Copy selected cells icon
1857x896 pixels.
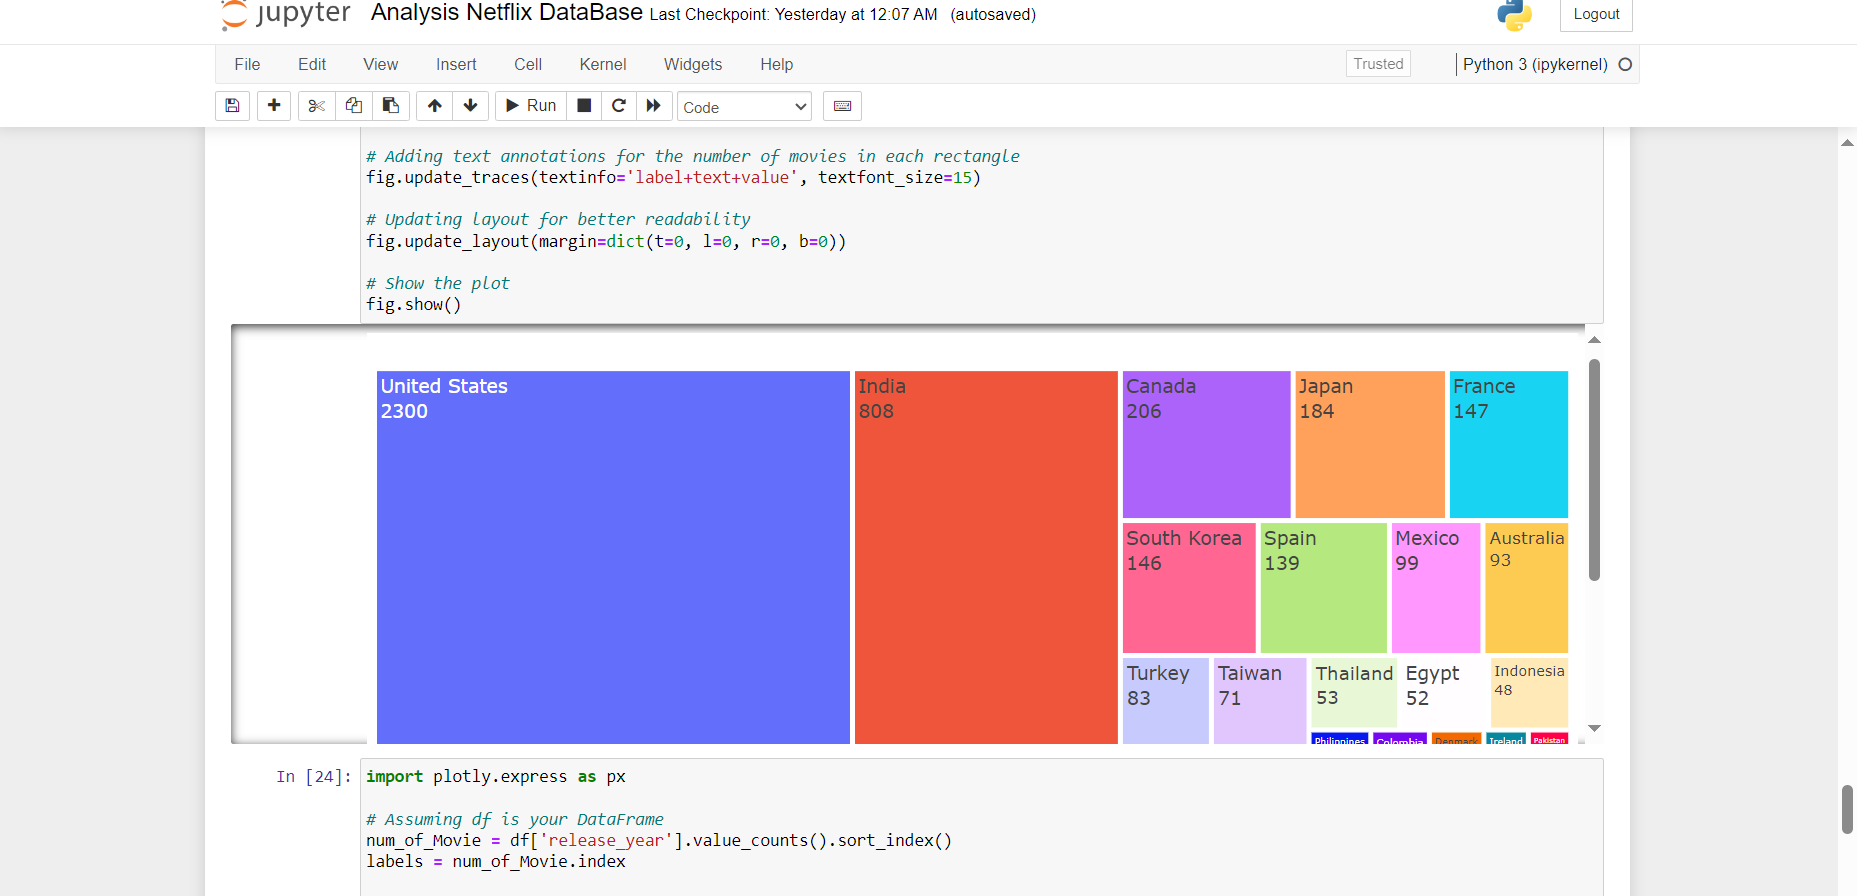pyautogui.click(x=354, y=106)
